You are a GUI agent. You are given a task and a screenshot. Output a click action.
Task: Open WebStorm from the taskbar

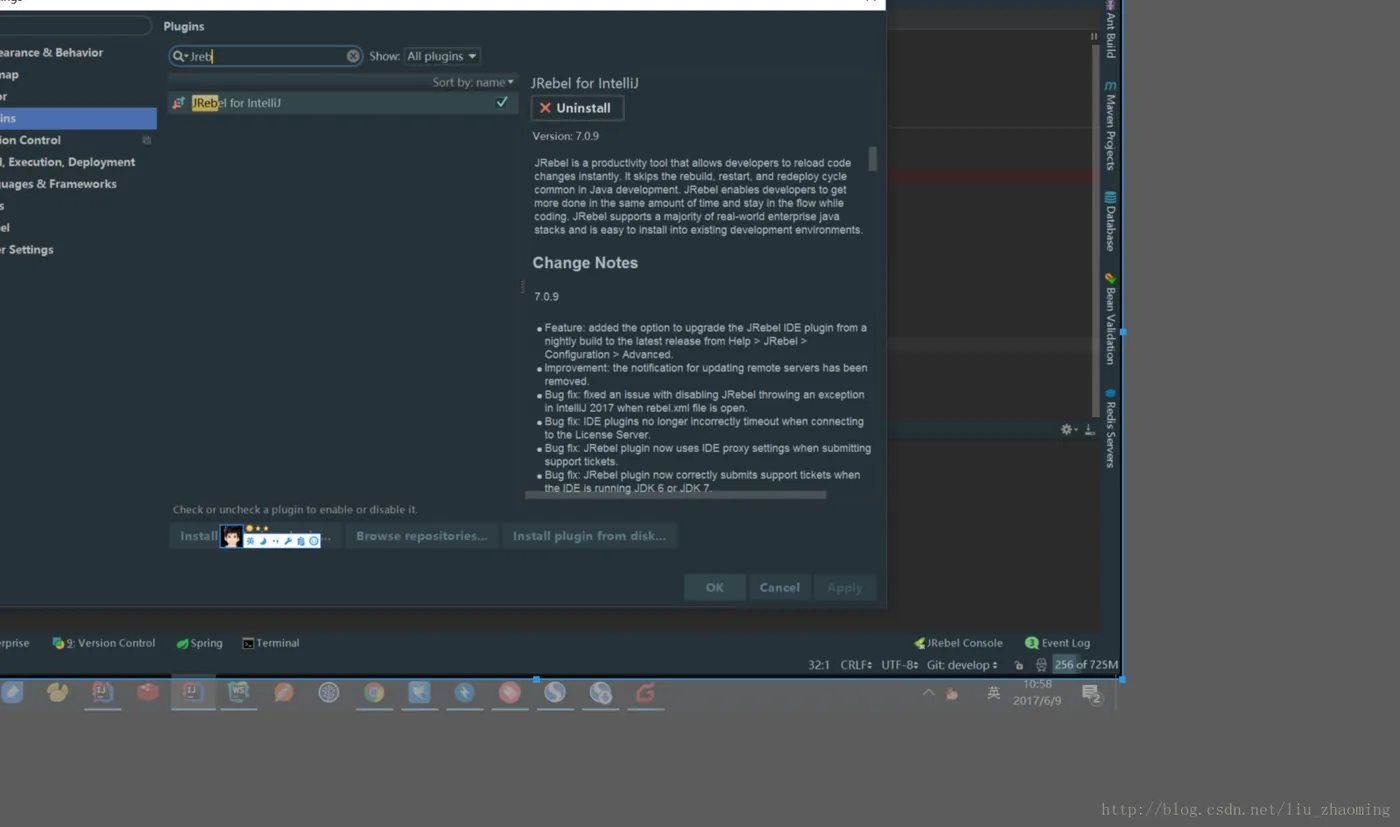[x=238, y=692]
